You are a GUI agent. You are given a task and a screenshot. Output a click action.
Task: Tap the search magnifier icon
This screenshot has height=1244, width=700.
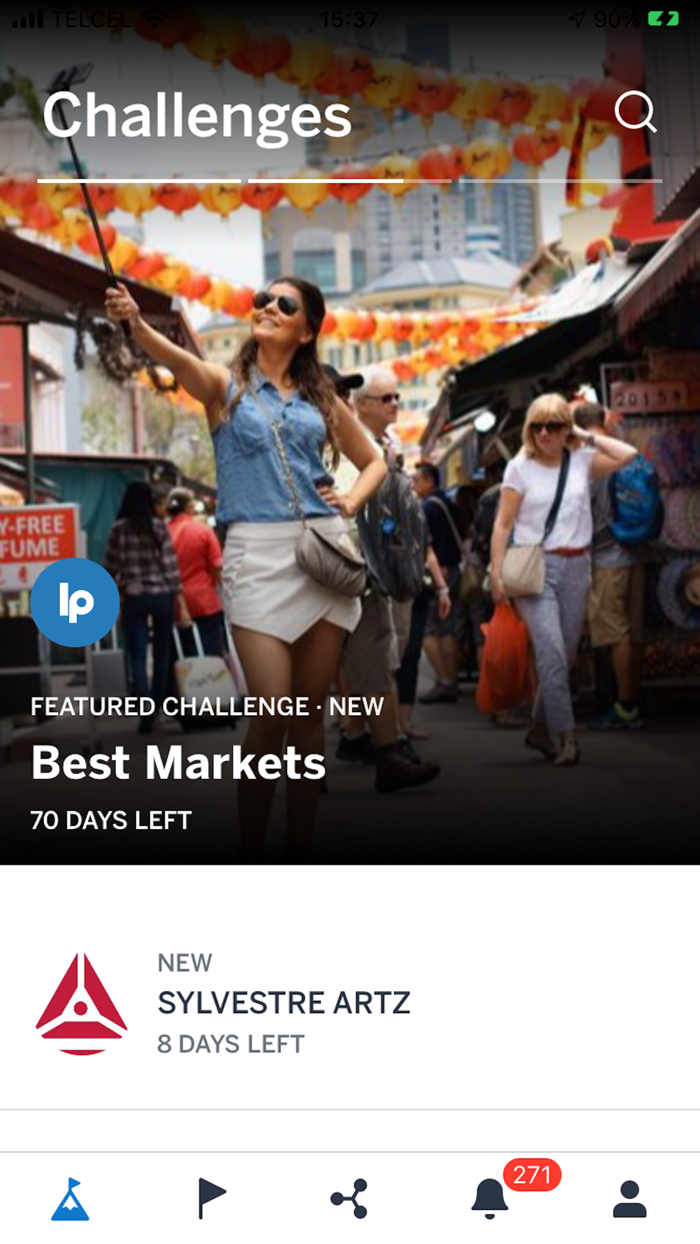(x=635, y=112)
